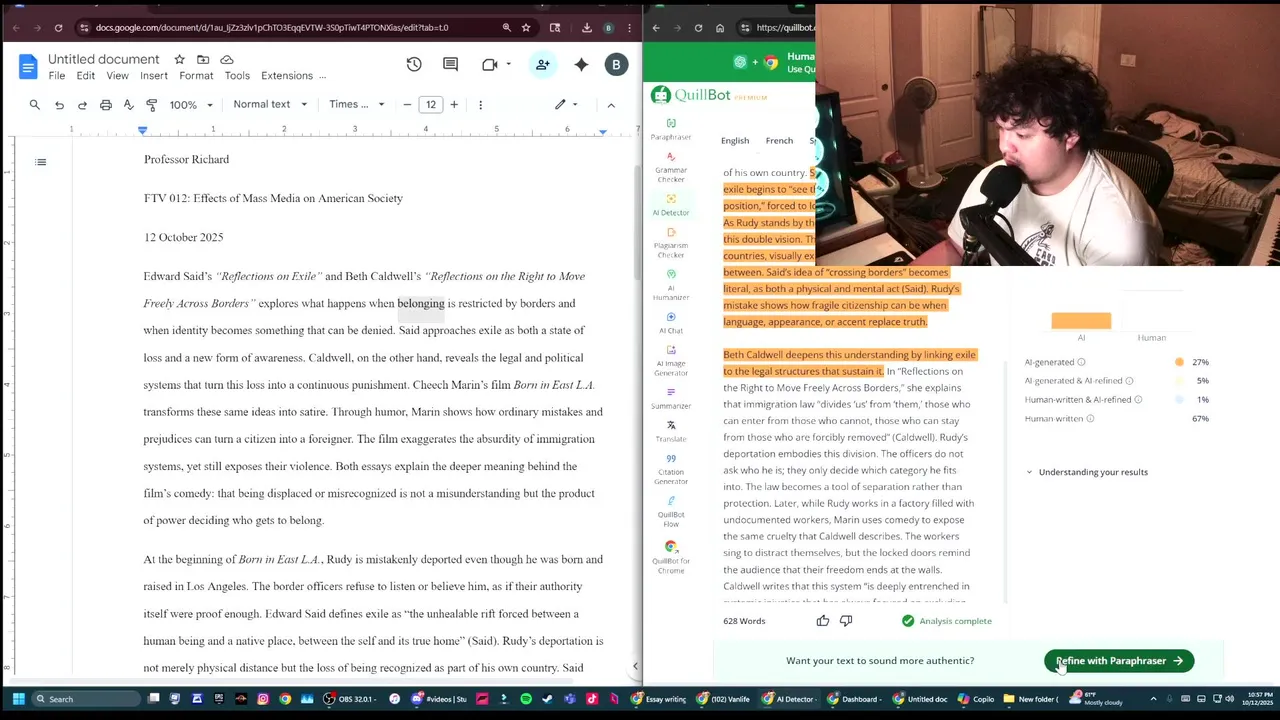The image size is (1280, 720).
Task: Show info for Human-written percentage
Action: 1090,419
